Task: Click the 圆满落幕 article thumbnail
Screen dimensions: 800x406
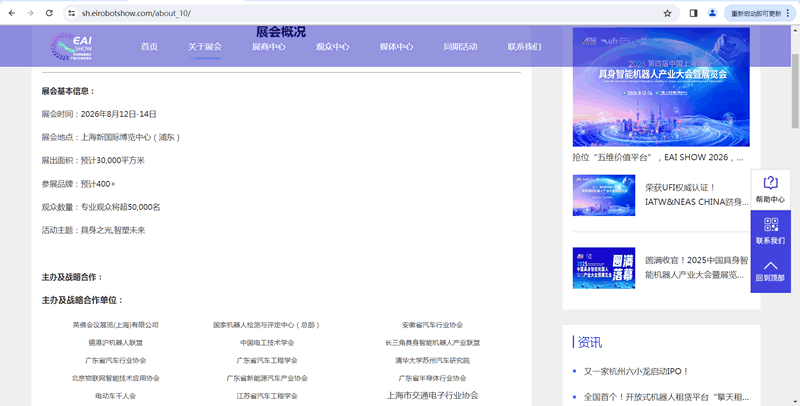Action: click(603, 267)
